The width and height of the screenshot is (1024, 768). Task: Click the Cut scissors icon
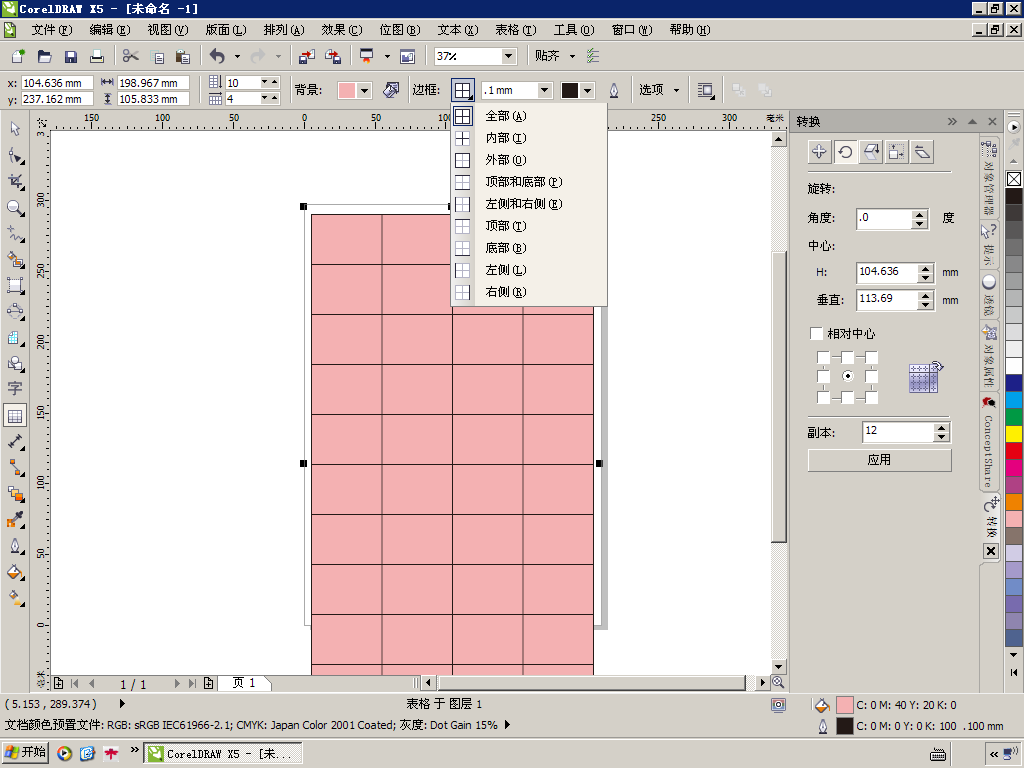coord(131,57)
